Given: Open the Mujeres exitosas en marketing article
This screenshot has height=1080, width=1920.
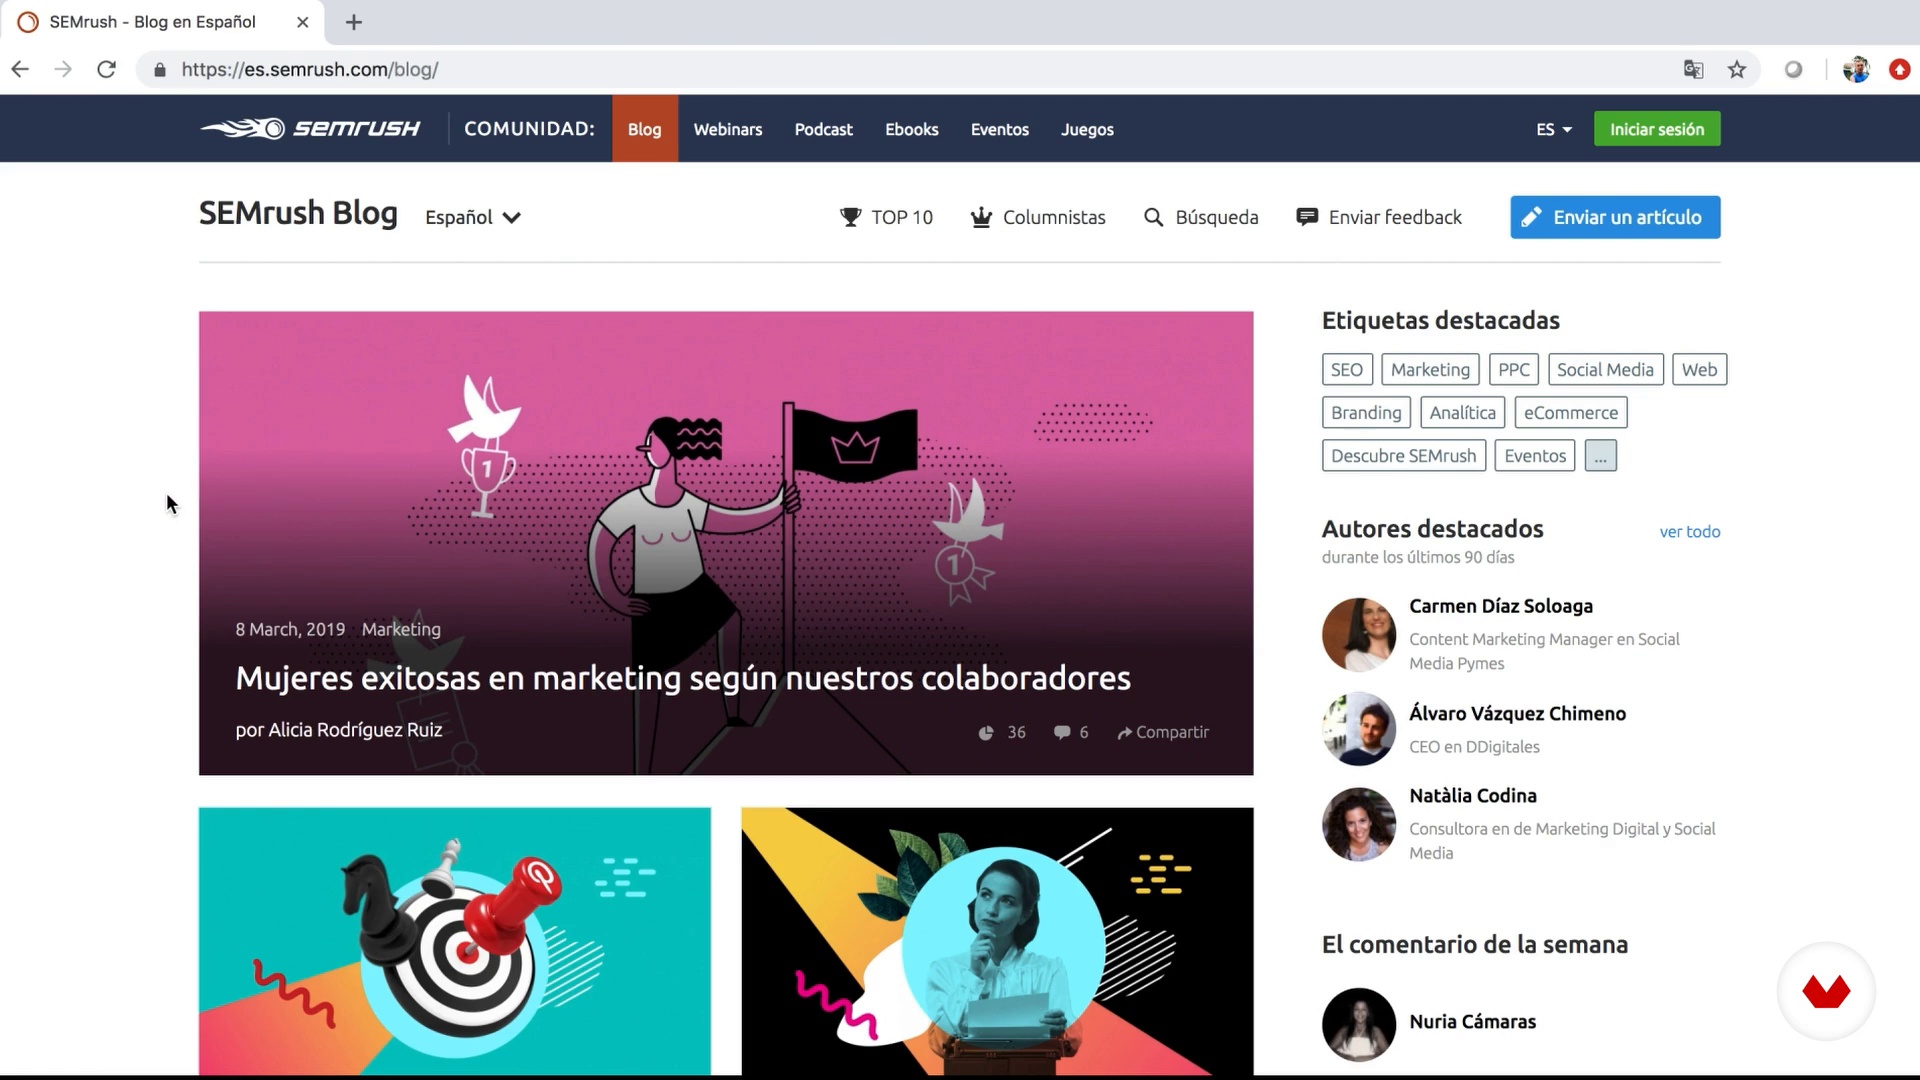Looking at the screenshot, I should click(x=683, y=678).
